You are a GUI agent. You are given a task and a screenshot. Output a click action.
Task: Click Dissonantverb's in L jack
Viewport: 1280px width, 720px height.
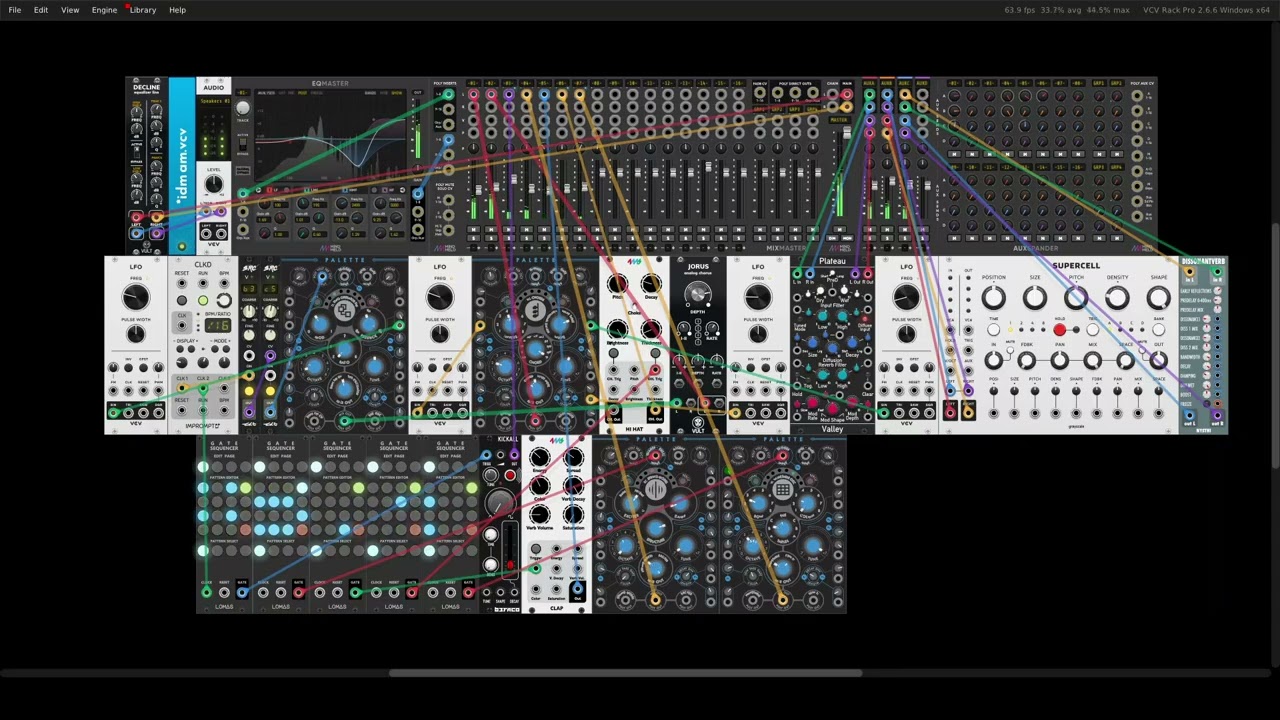coord(1189,270)
